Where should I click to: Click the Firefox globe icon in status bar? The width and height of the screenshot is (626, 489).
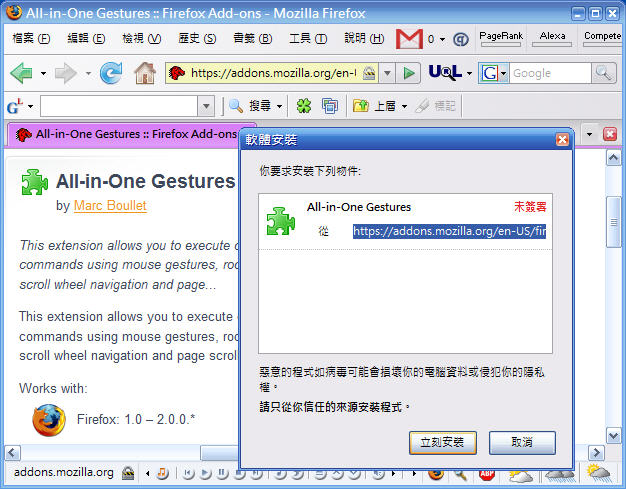click(436, 474)
